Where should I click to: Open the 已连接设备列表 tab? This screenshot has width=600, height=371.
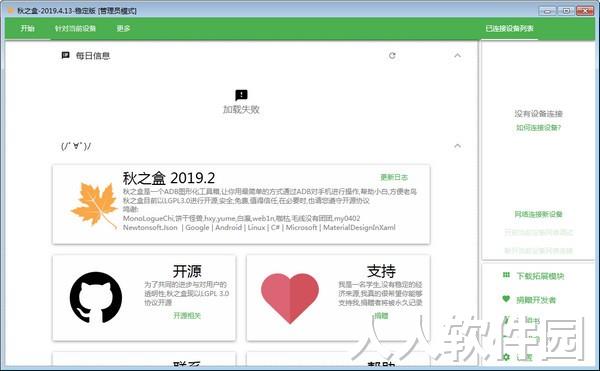tap(509, 28)
